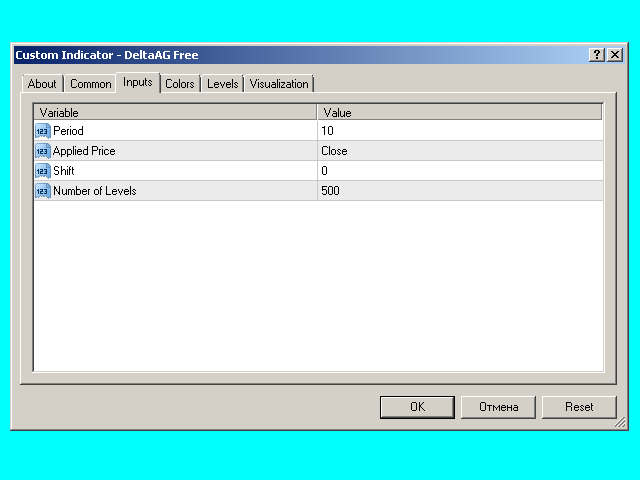This screenshot has height=480, width=640.
Task: Click the icon beside the Shift variable
Action: [x=42, y=171]
